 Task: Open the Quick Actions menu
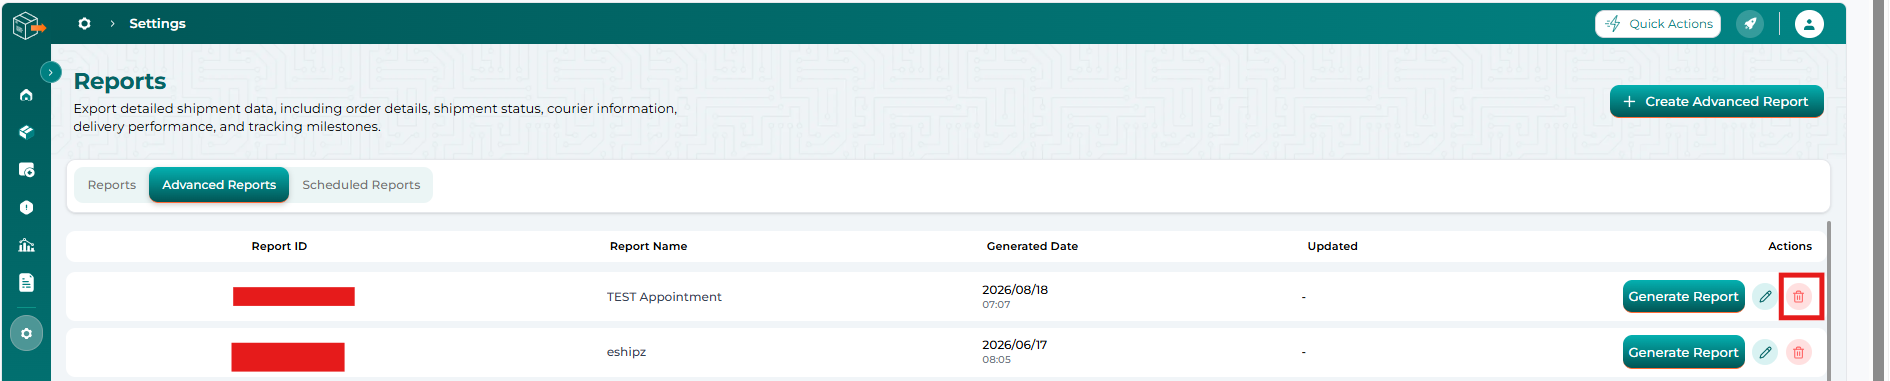[1658, 24]
